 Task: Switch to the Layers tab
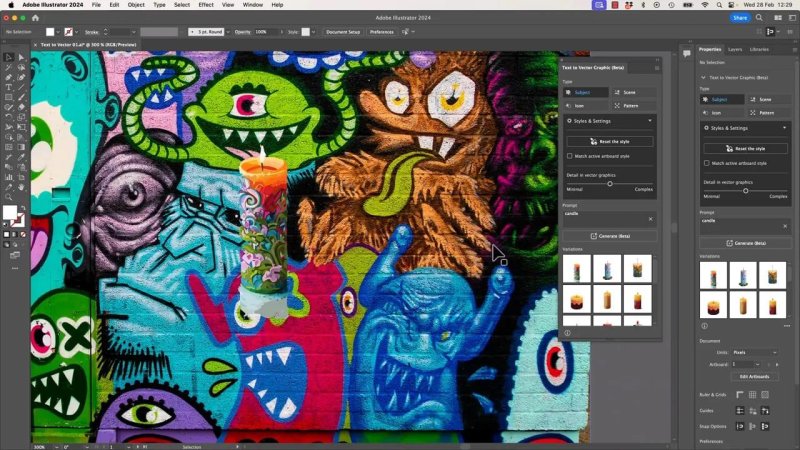coord(735,49)
